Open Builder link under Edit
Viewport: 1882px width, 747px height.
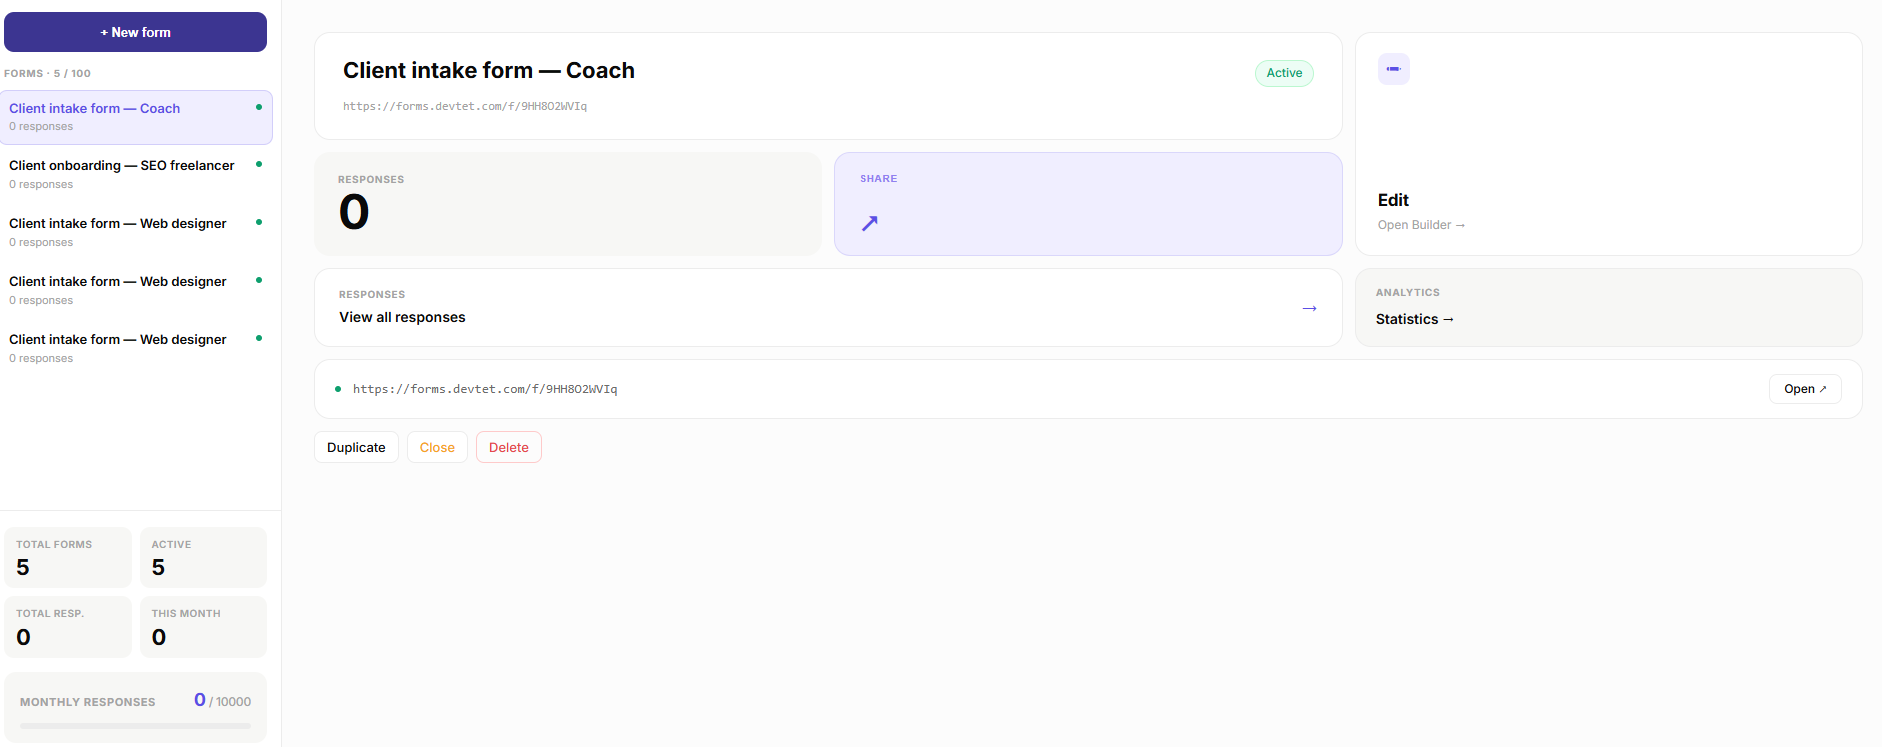1421,225
